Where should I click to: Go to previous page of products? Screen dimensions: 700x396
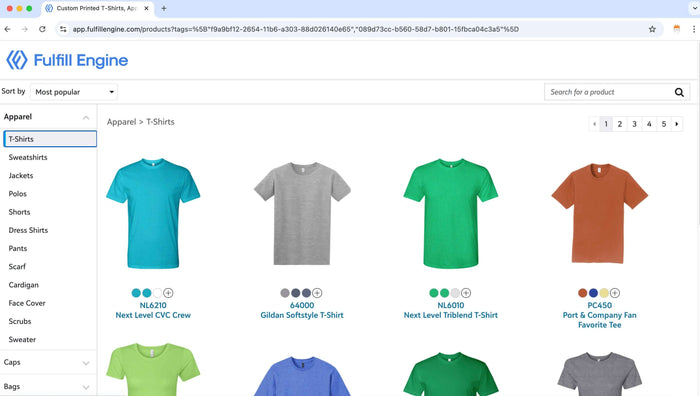point(594,124)
